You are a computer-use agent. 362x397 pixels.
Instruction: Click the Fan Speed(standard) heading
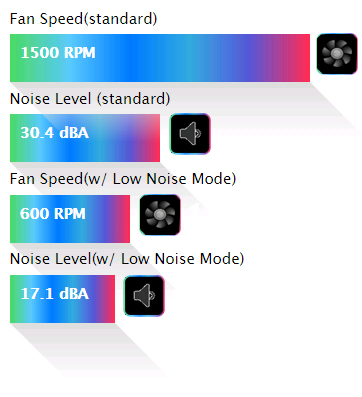[x=83, y=19]
